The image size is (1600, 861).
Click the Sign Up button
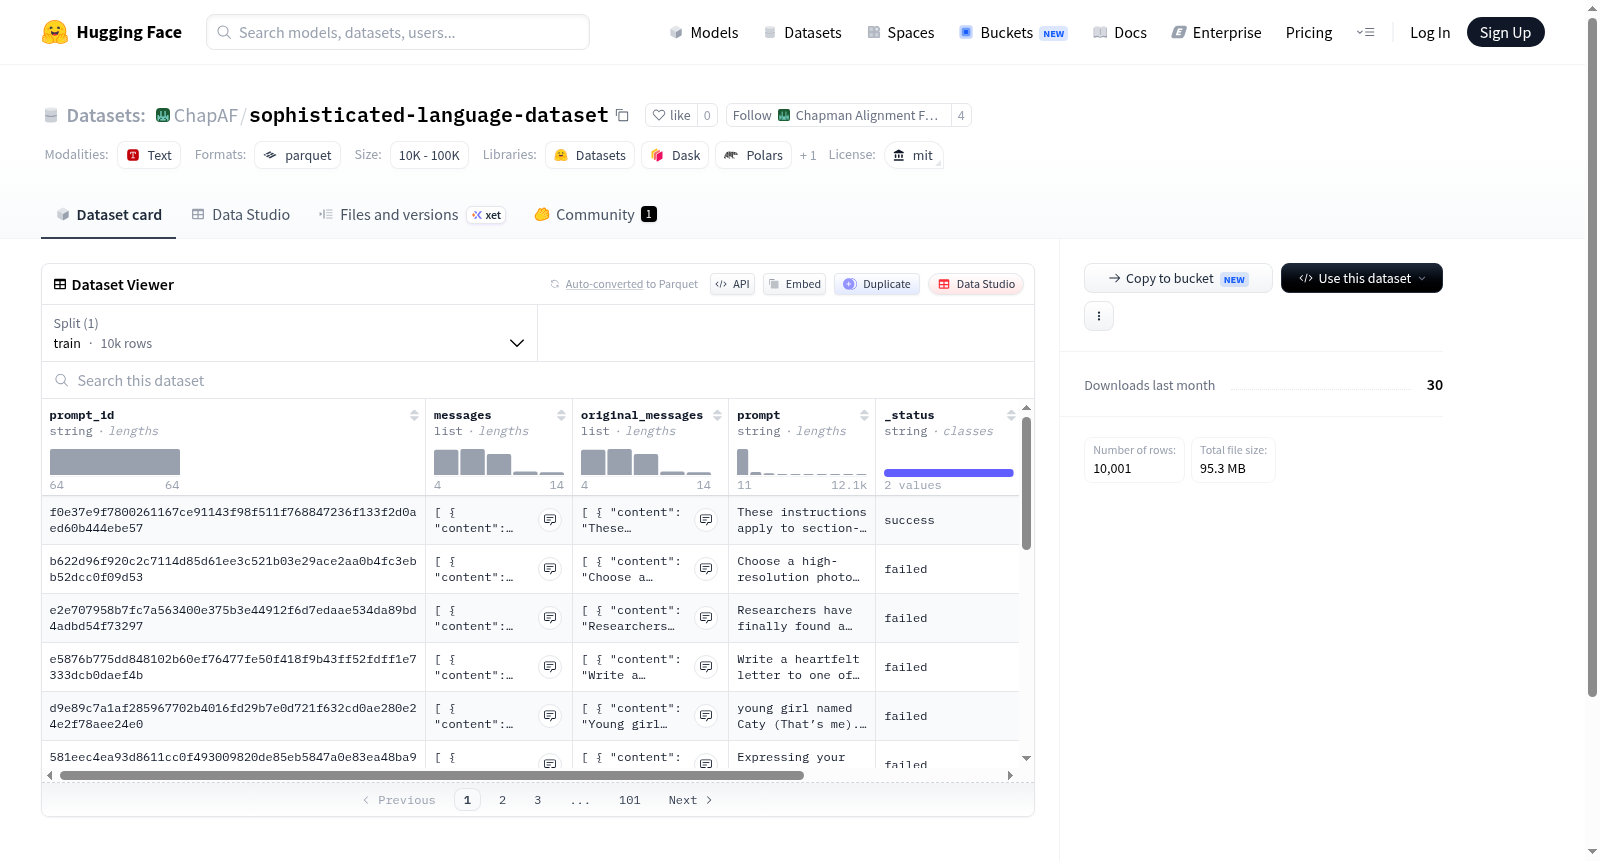[1505, 32]
